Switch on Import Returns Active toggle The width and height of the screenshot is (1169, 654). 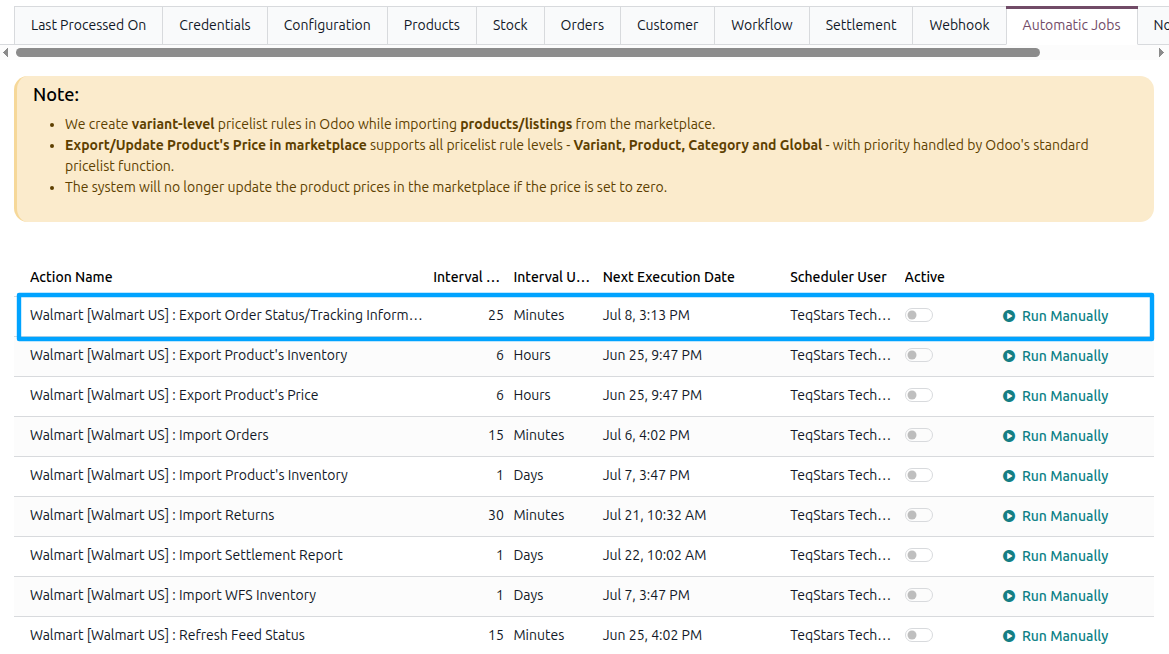pyautogui.click(x=918, y=515)
